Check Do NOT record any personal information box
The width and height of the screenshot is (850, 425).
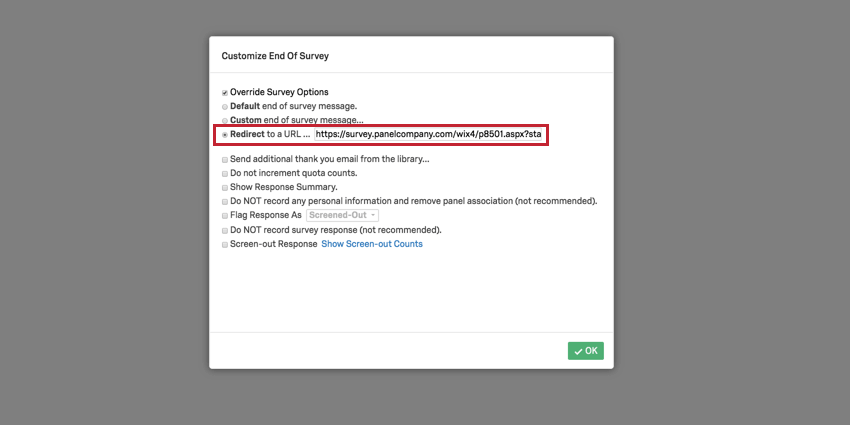coord(225,201)
